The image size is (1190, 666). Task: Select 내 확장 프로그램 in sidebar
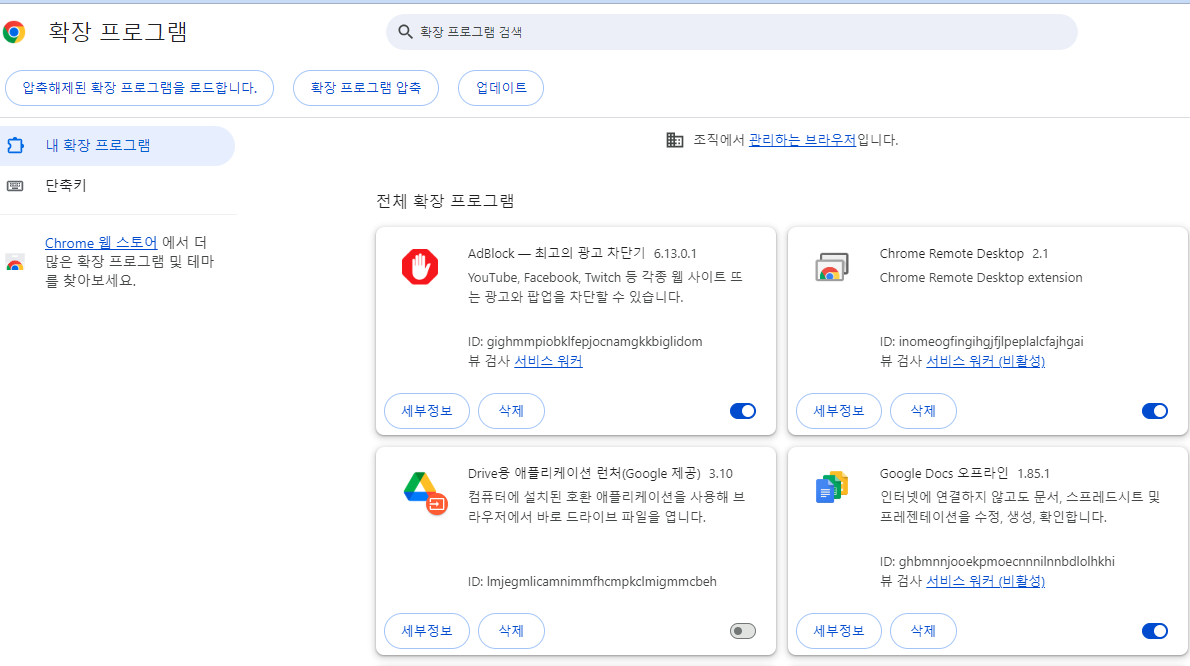[118, 146]
